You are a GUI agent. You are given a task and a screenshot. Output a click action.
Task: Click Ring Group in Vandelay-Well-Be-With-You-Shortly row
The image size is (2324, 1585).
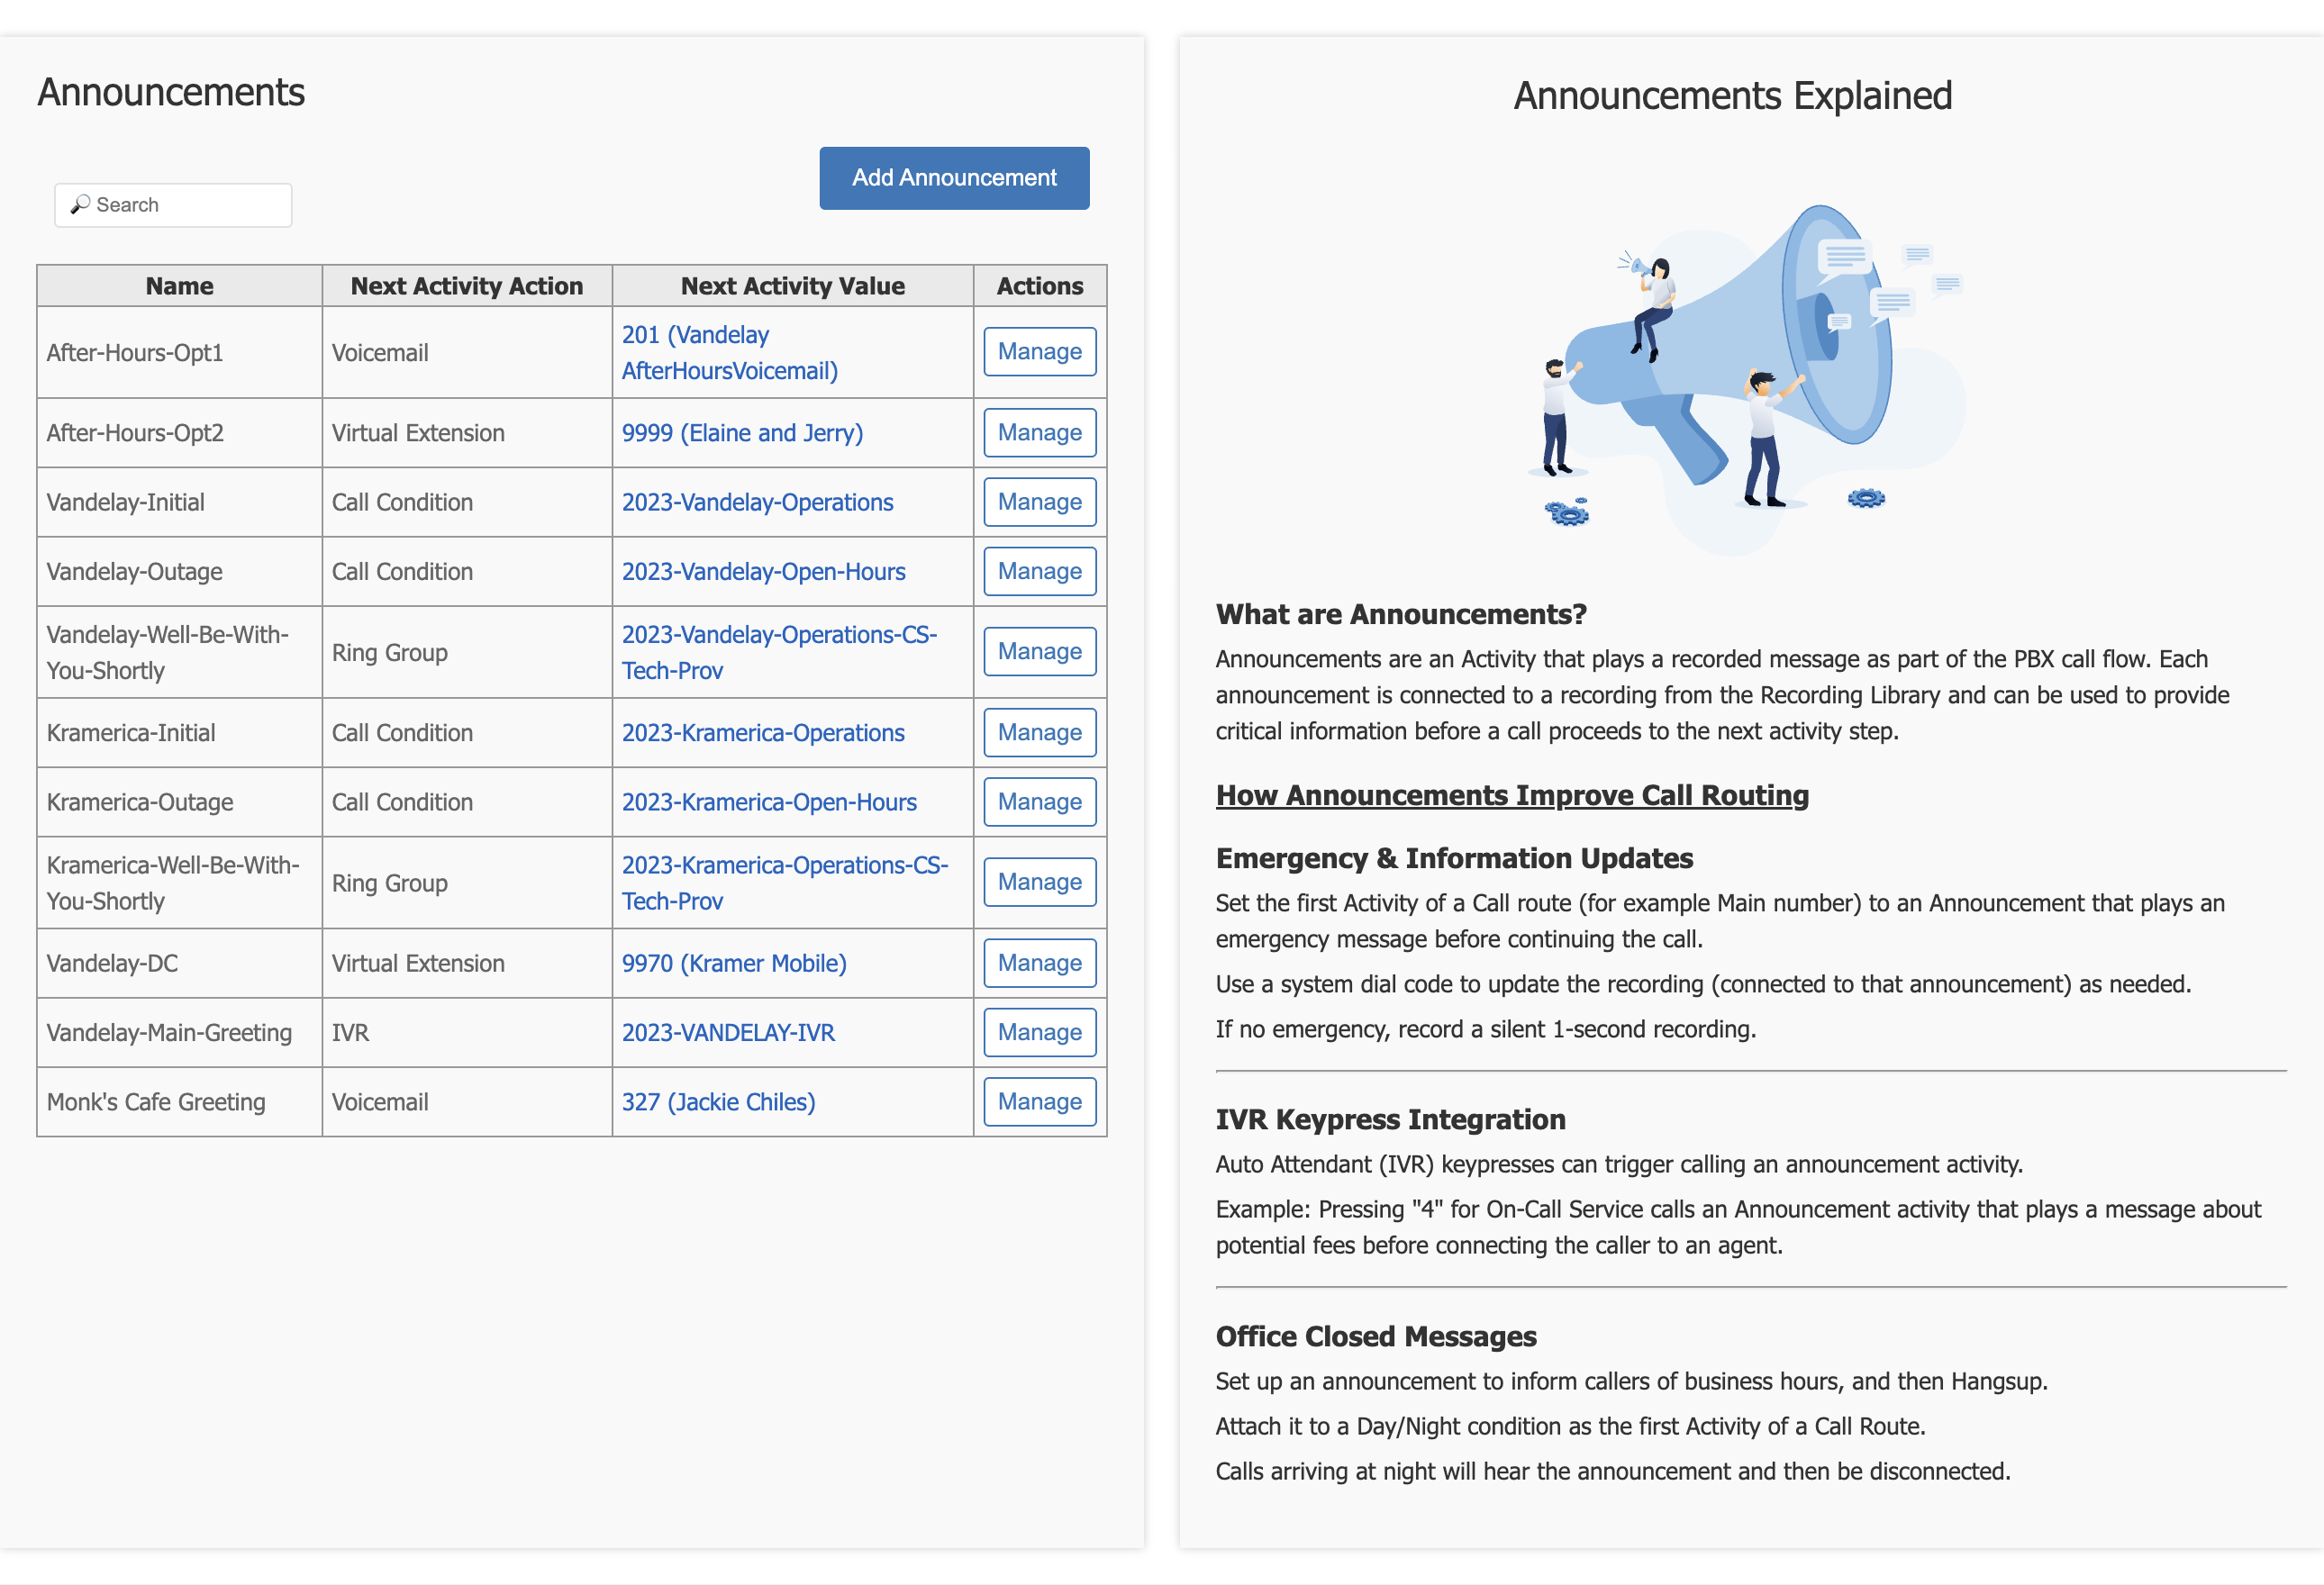click(x=467, y=652)
